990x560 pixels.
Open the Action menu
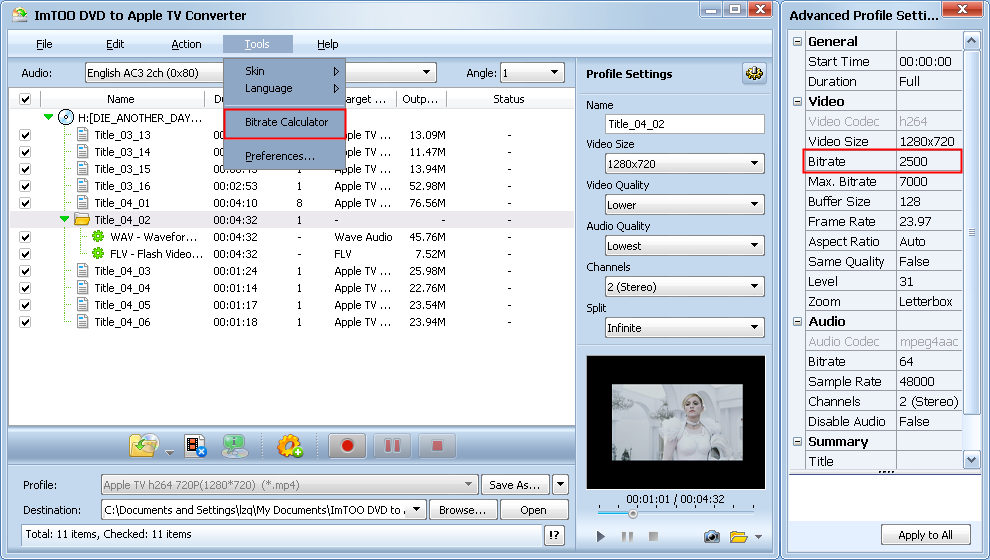[x=186, y=44]
